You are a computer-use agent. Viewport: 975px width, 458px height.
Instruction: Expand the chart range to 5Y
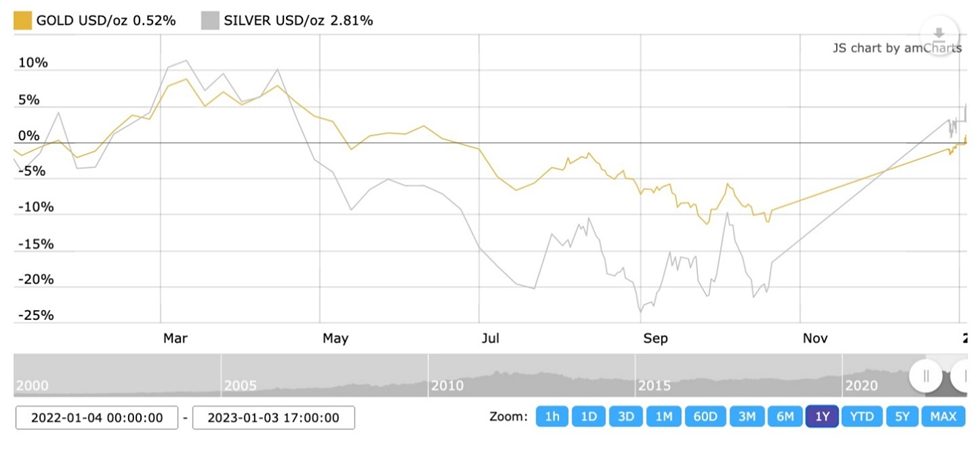tap(902, 417)
